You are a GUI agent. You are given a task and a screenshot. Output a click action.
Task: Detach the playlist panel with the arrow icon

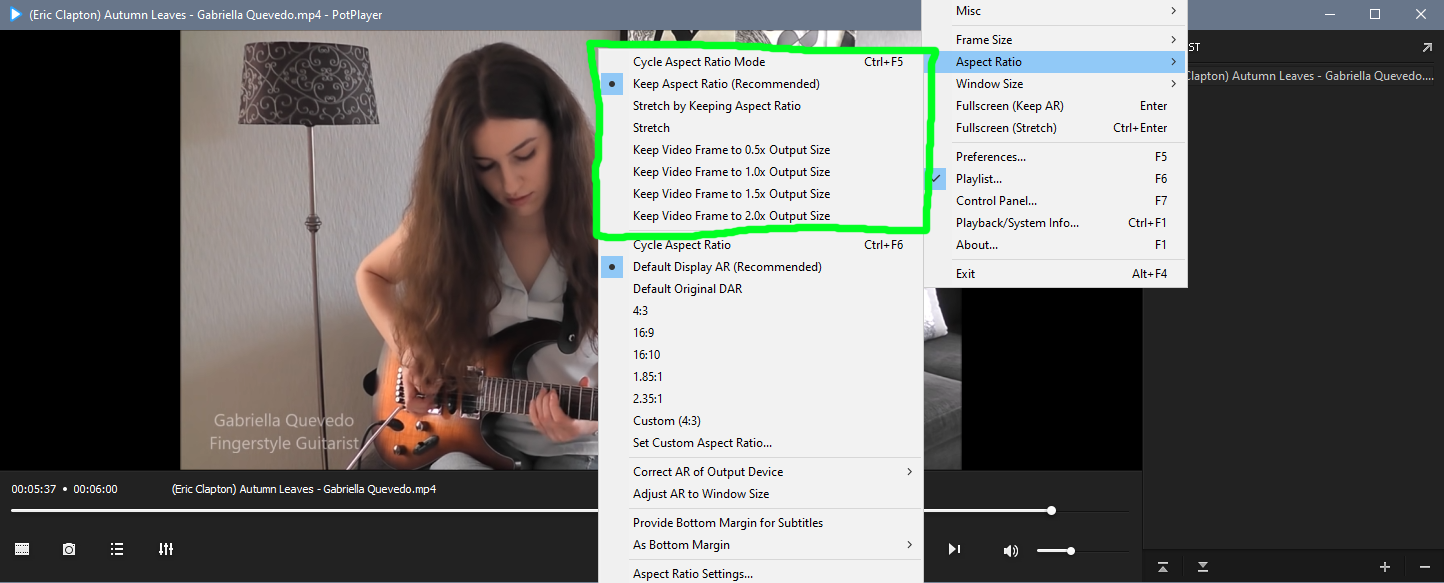tap(1426, 47)
